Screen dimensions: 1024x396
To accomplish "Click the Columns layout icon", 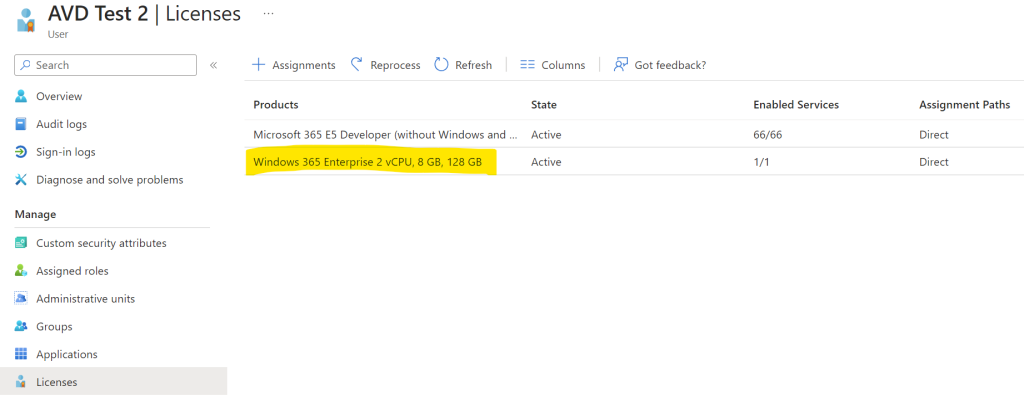I will 527,65.
